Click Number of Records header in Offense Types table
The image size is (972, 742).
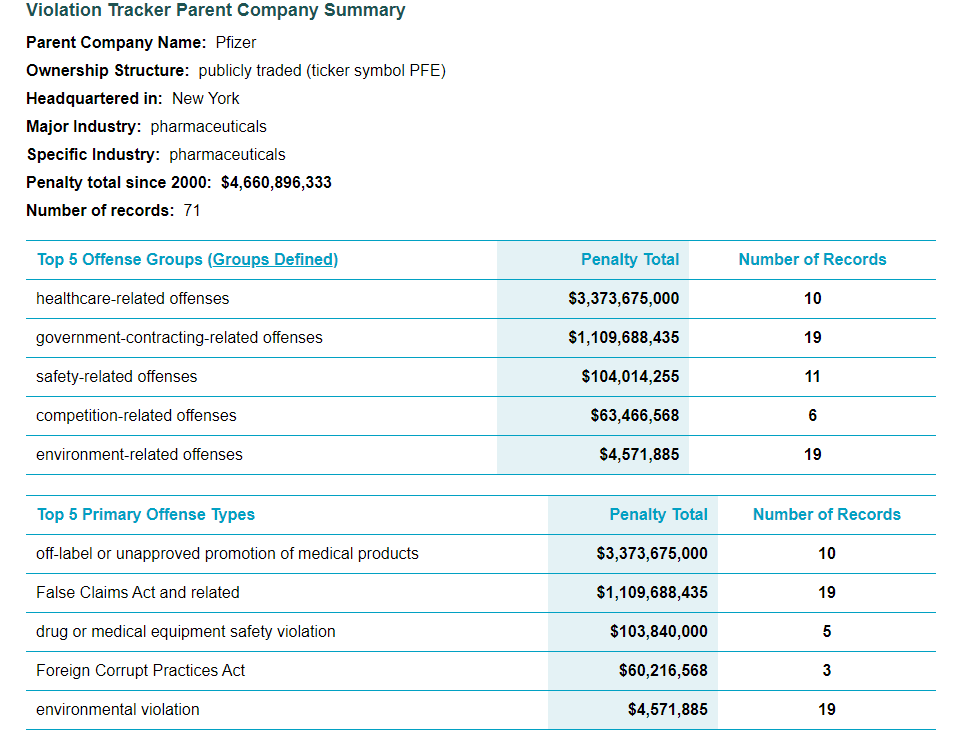tap(826, 515)
